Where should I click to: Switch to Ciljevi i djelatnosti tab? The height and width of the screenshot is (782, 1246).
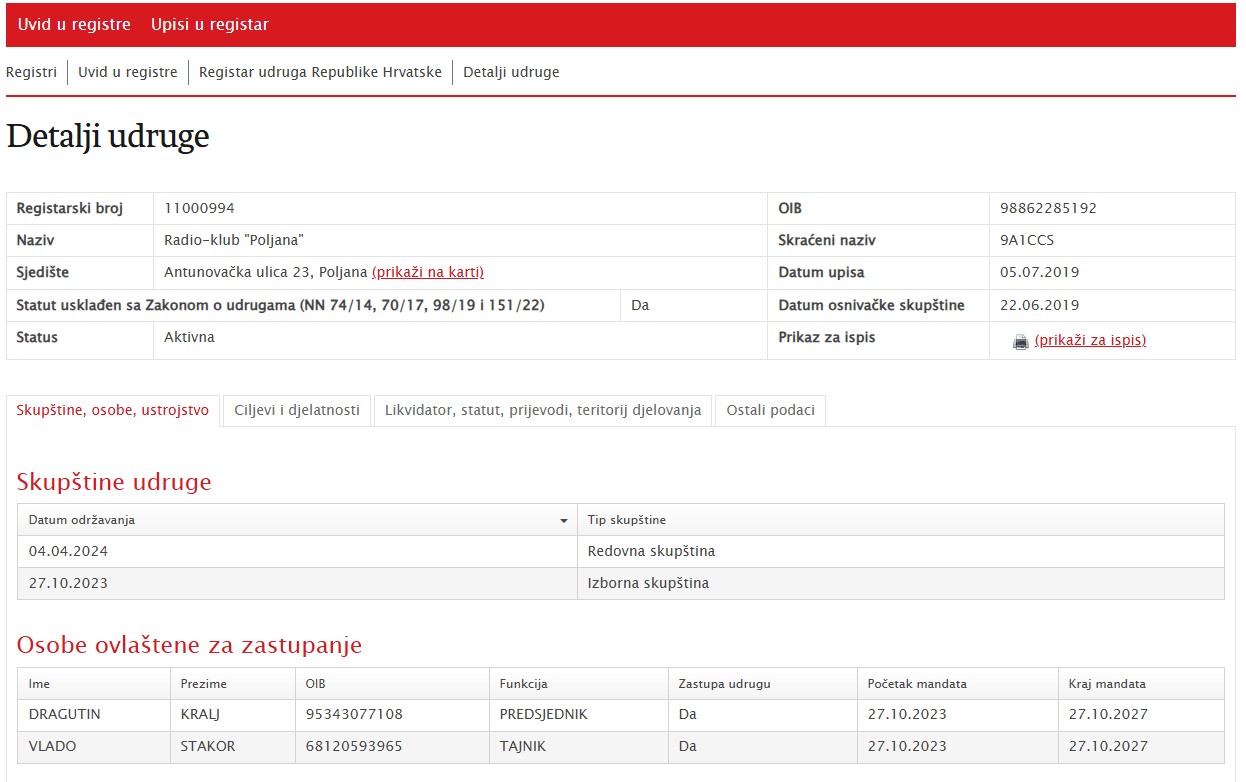pyautogui.click(x=297, y=410)
